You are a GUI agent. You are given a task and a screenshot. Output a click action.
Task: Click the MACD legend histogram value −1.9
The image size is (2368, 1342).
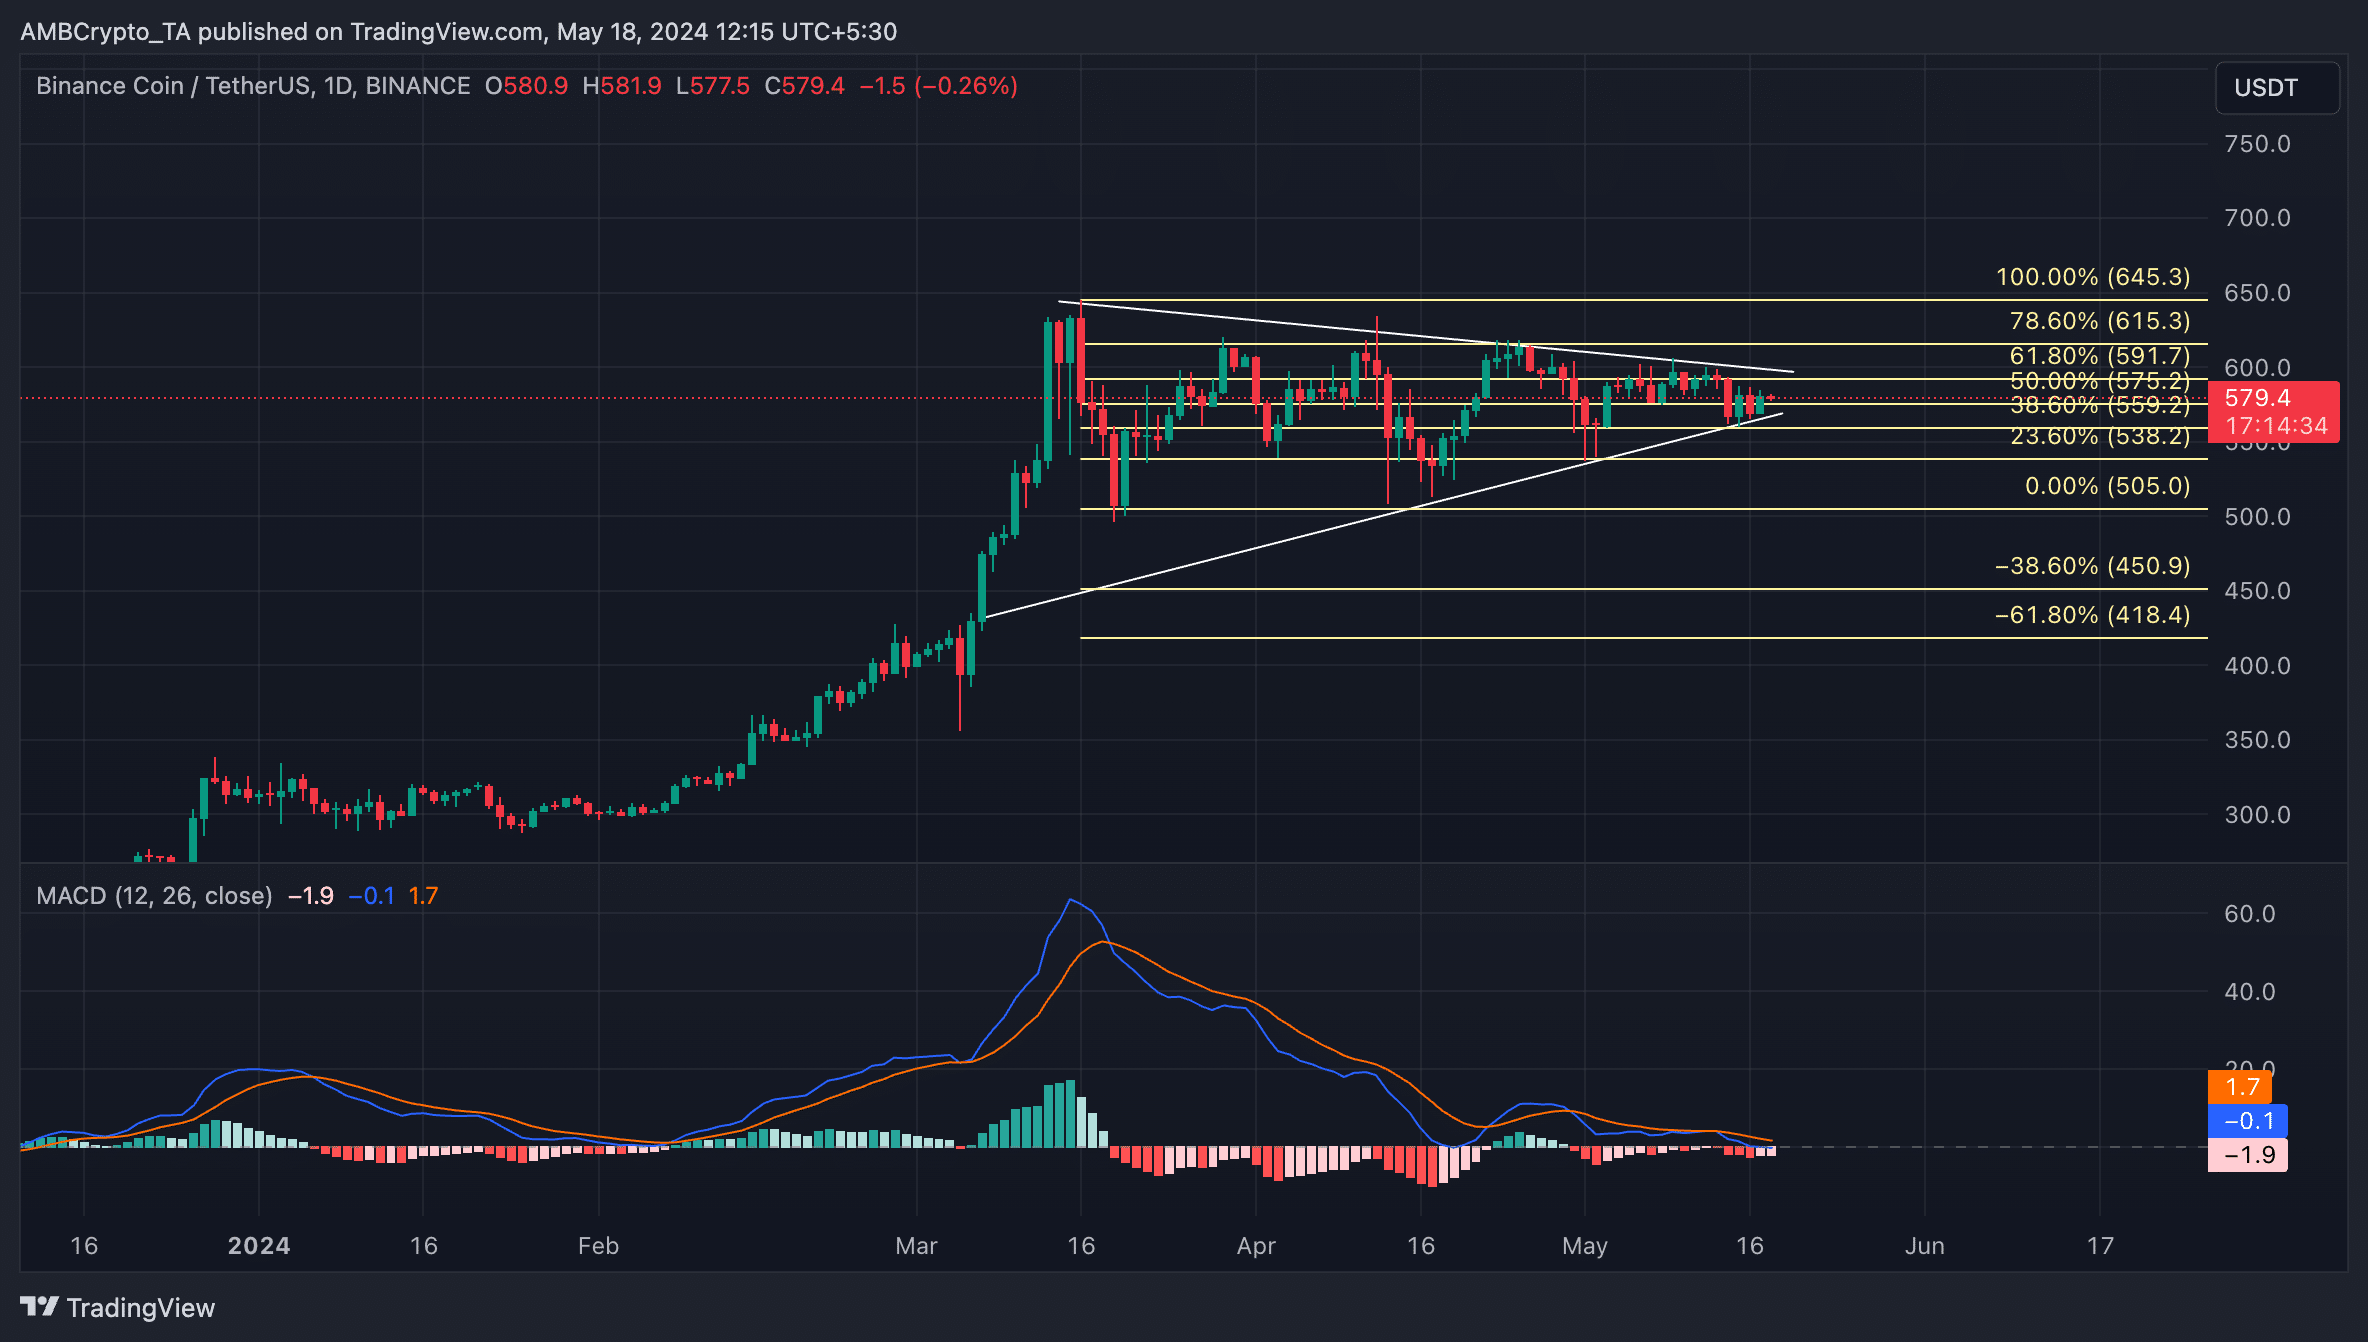311,895
